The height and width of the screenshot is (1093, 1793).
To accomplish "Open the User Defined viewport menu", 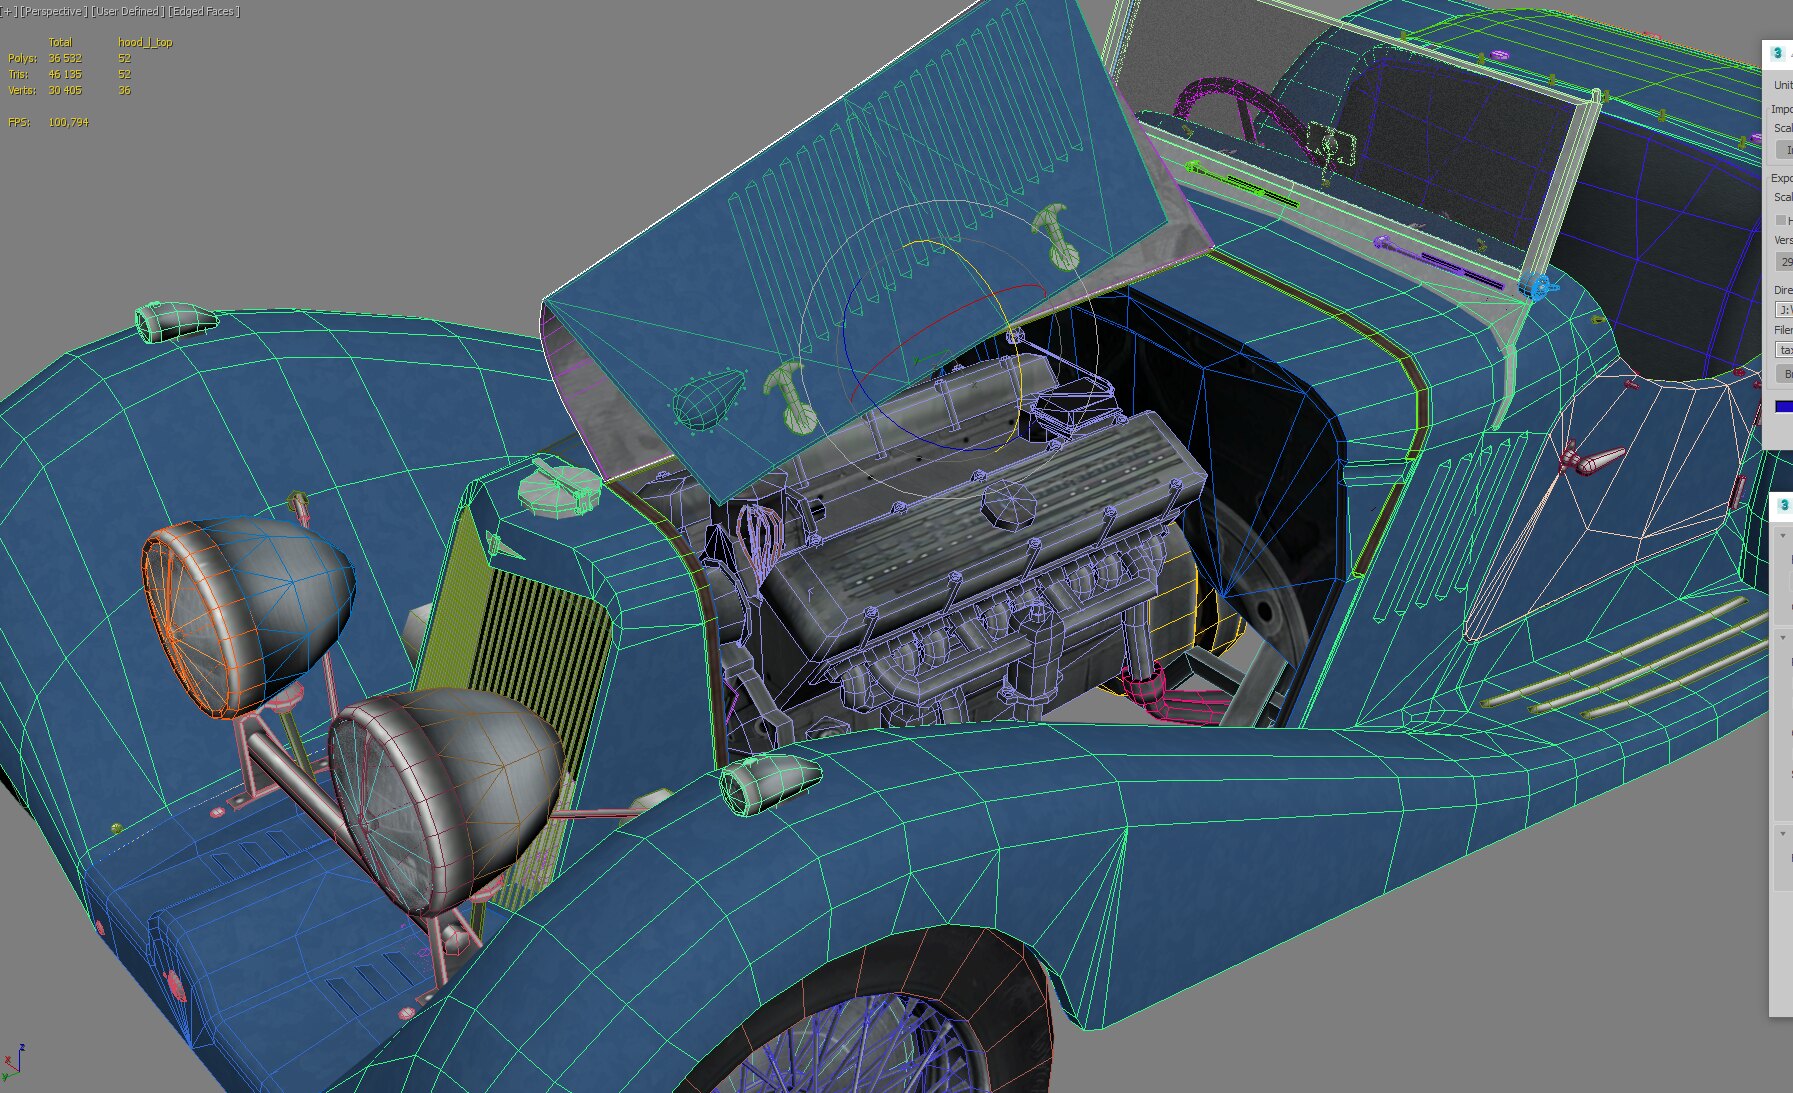I will (x=126, y=12).
